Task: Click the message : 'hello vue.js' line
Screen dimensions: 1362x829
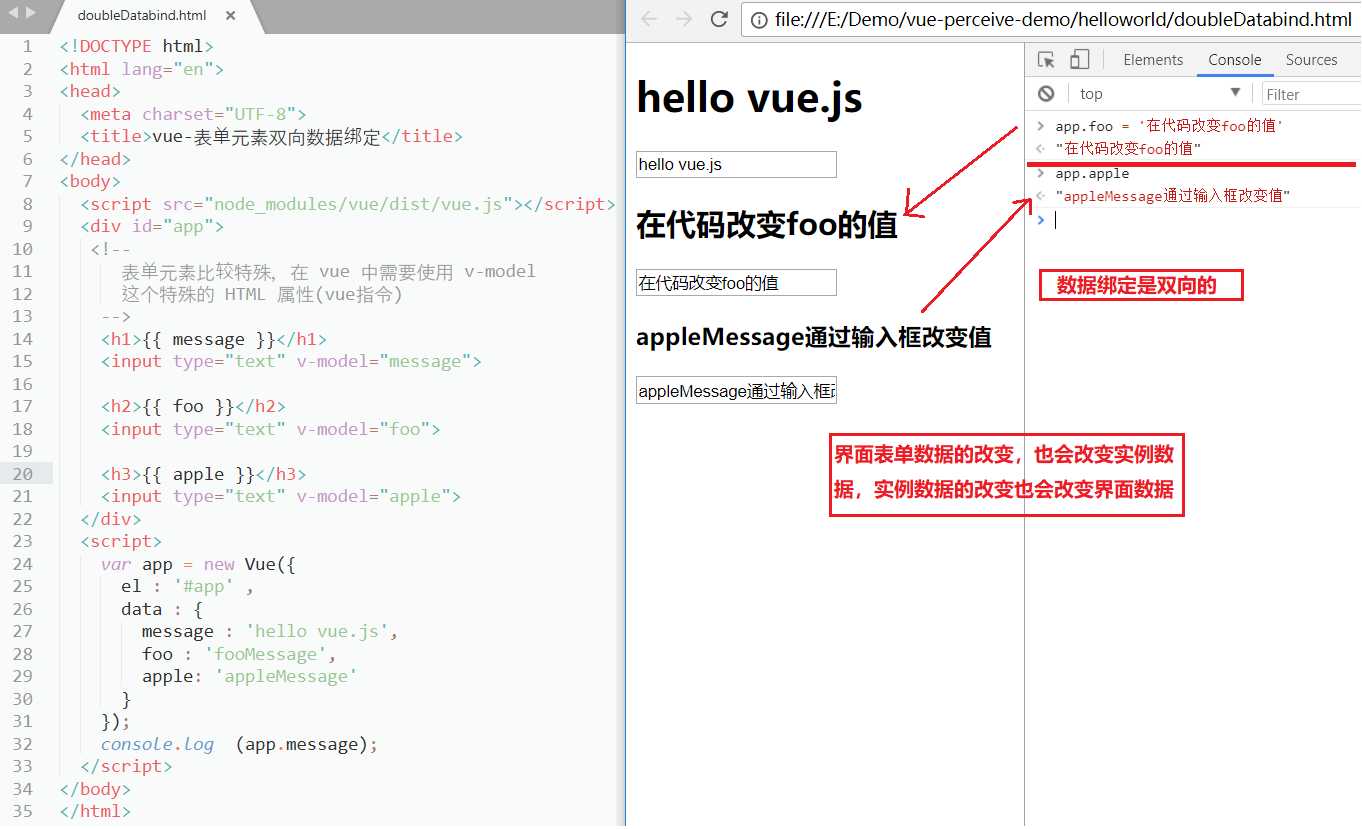Action: 270,631
